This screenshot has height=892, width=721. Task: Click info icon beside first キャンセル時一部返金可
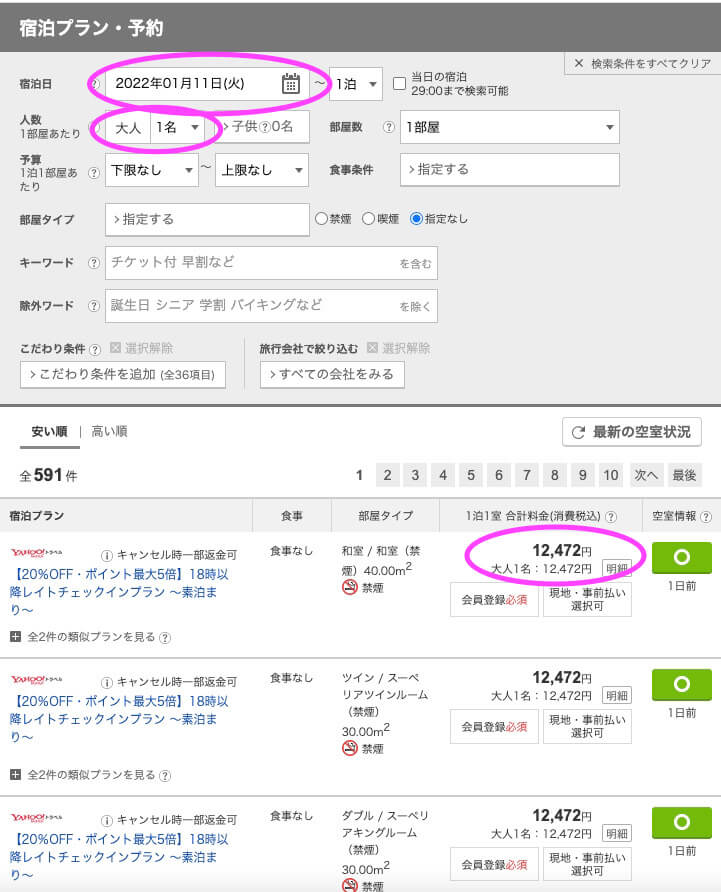tap(106, 555)
